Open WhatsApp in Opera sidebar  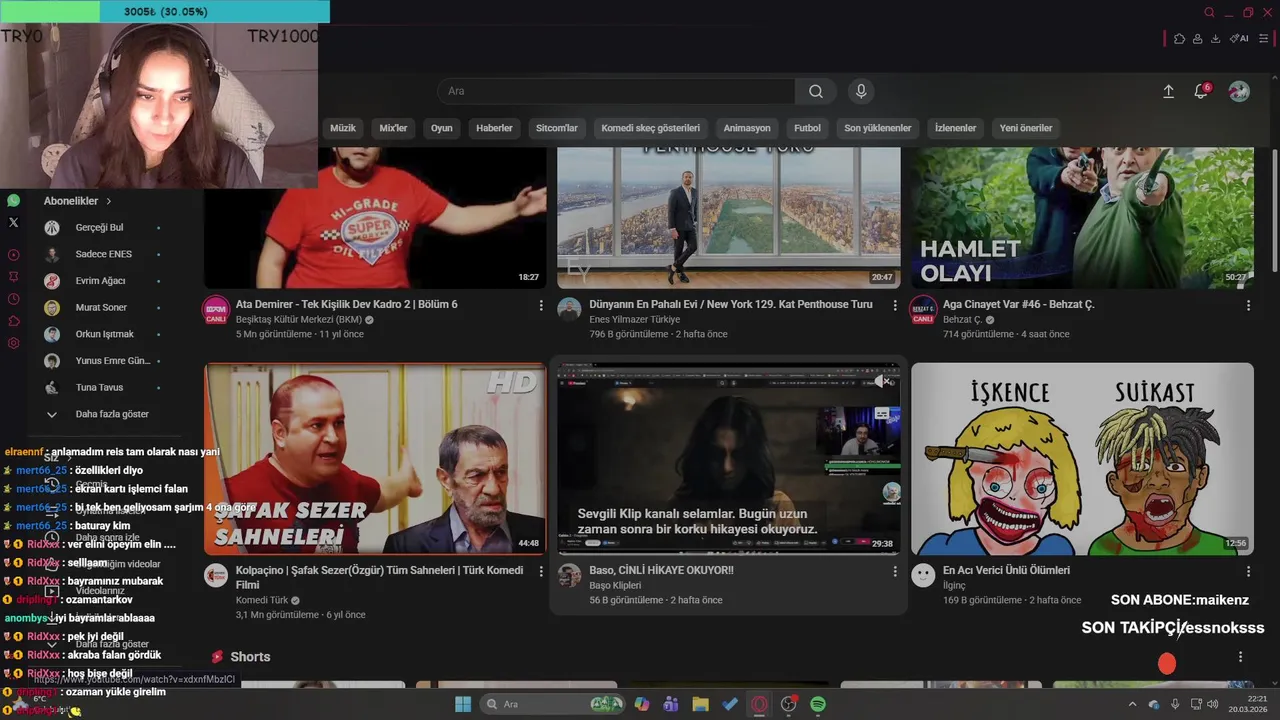click(x=13, y=201)
